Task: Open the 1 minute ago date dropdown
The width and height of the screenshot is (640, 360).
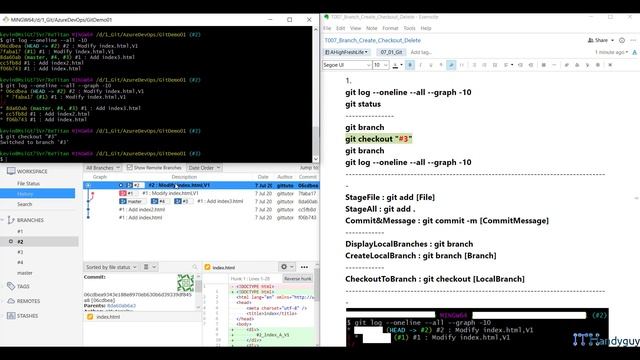Action: 611,52
